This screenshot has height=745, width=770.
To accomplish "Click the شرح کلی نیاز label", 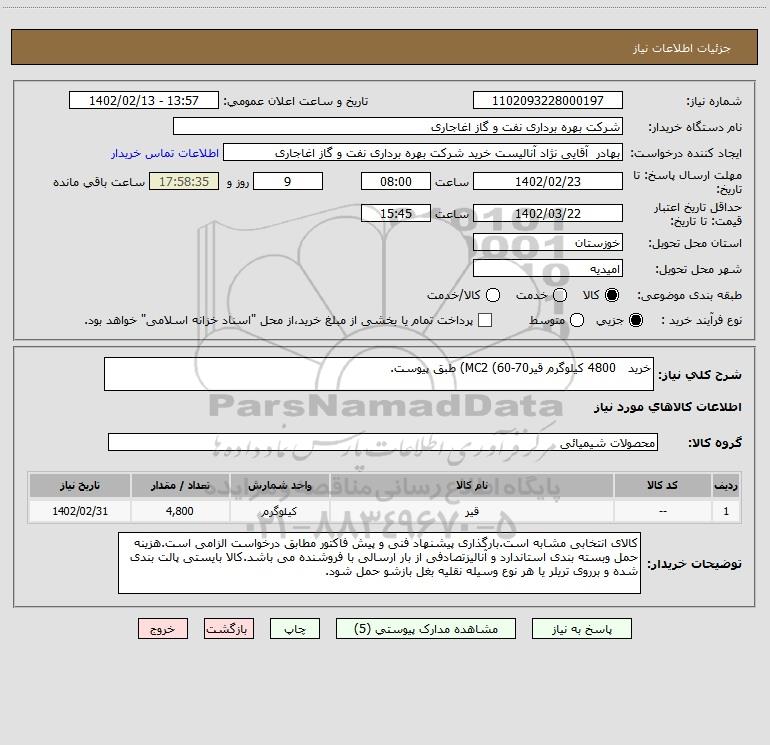I will coord(700,375).
